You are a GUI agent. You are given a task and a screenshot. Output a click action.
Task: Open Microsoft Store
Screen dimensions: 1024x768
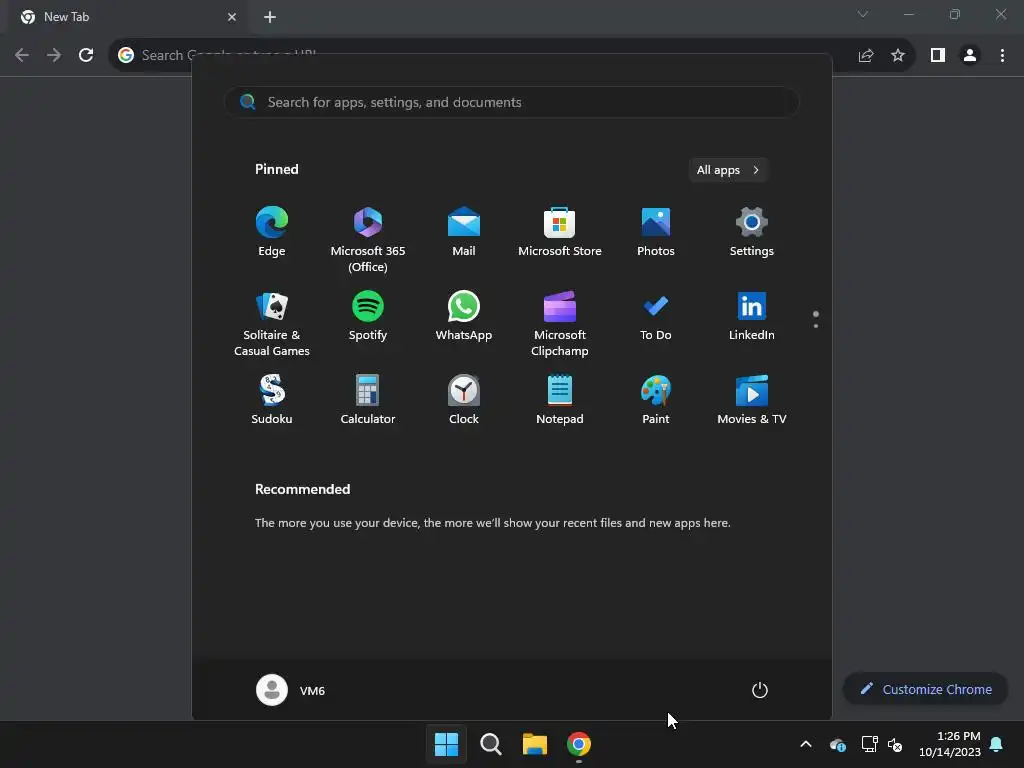(x=560, y=232)
